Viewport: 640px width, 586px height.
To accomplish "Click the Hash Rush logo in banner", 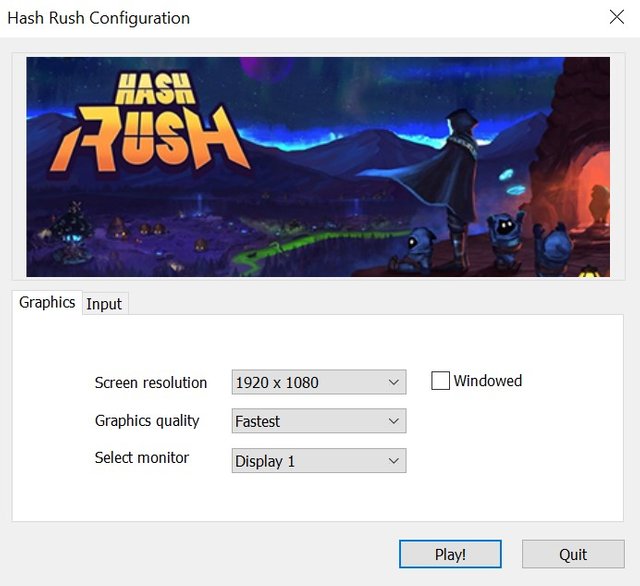I will click(x=149, y=122).
